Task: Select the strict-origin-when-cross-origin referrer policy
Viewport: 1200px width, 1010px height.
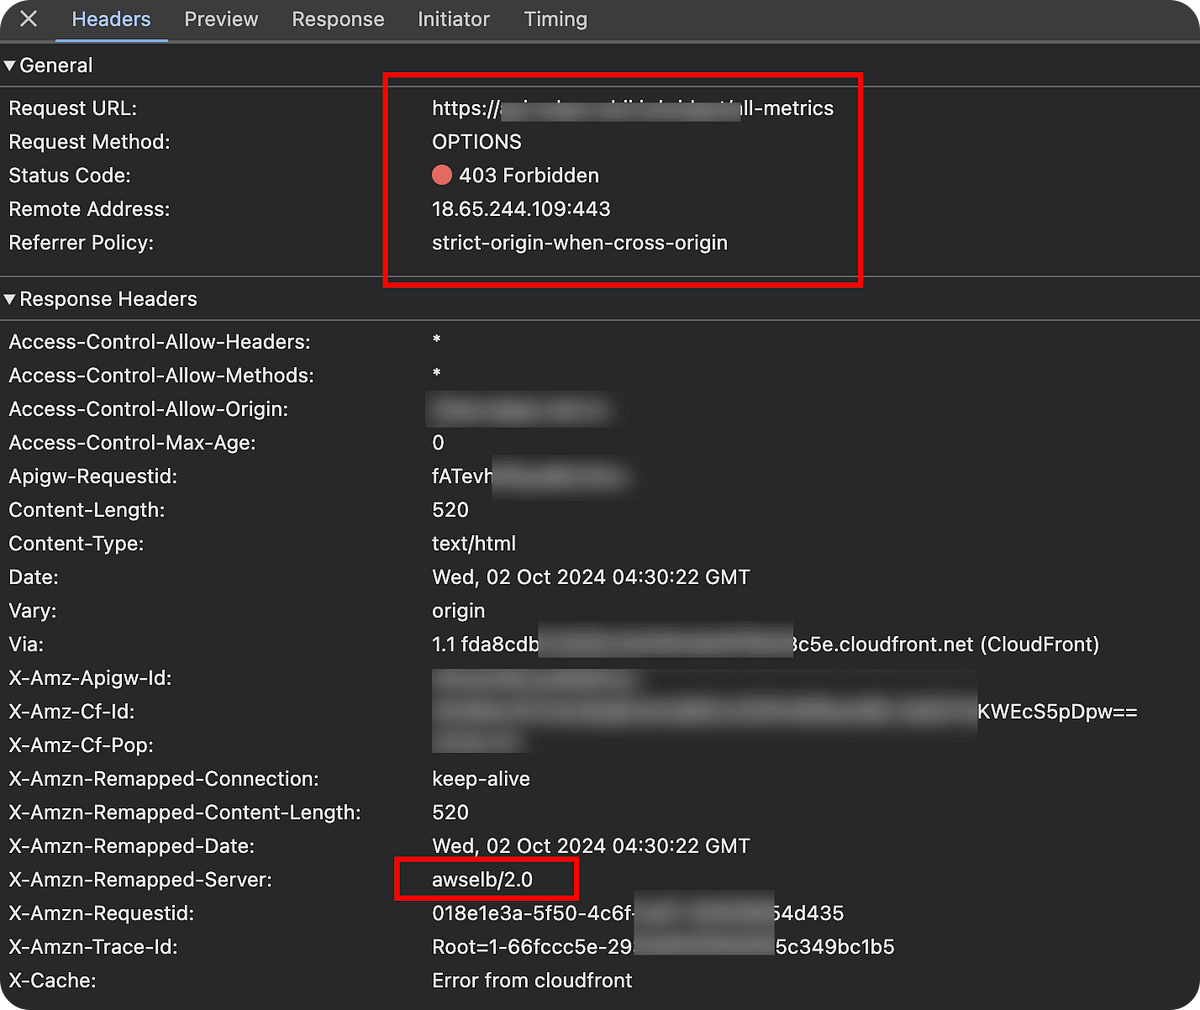Action: [x=579, y=242]
